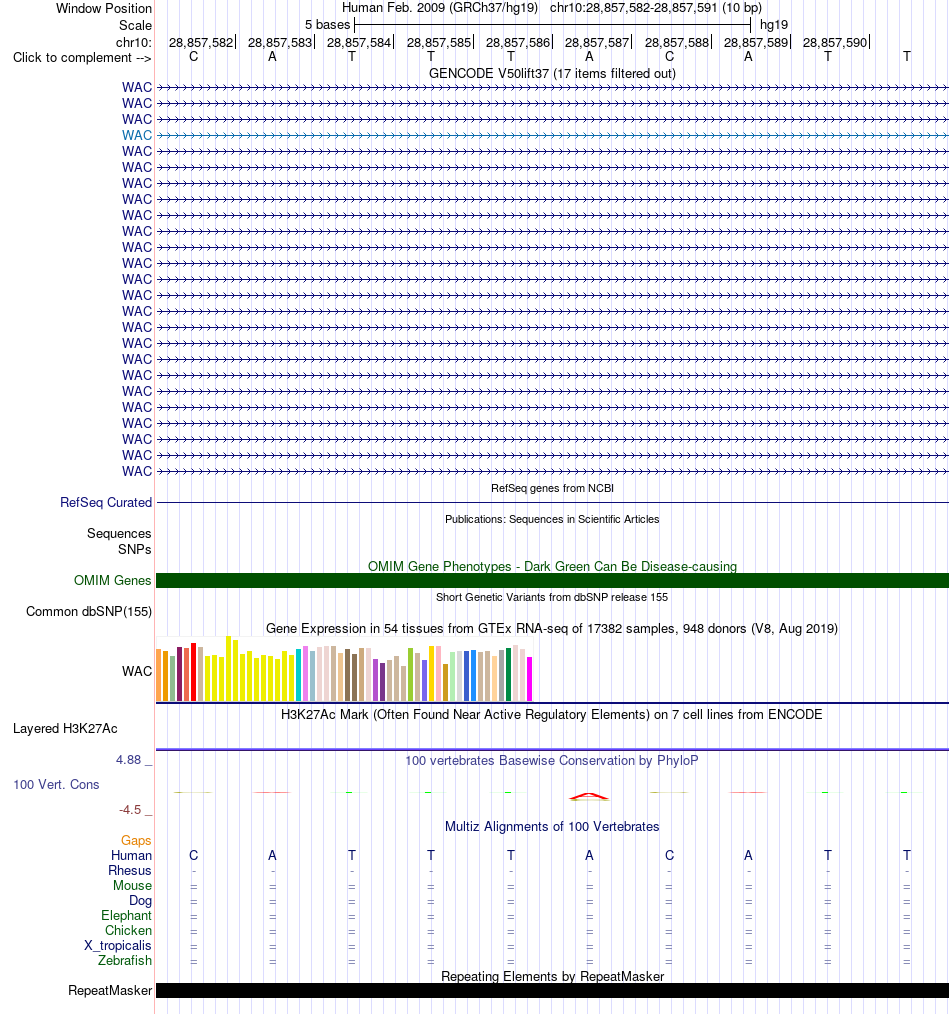
Task: Click the RepeatMasker track label
Action: [x=110, y=991]
